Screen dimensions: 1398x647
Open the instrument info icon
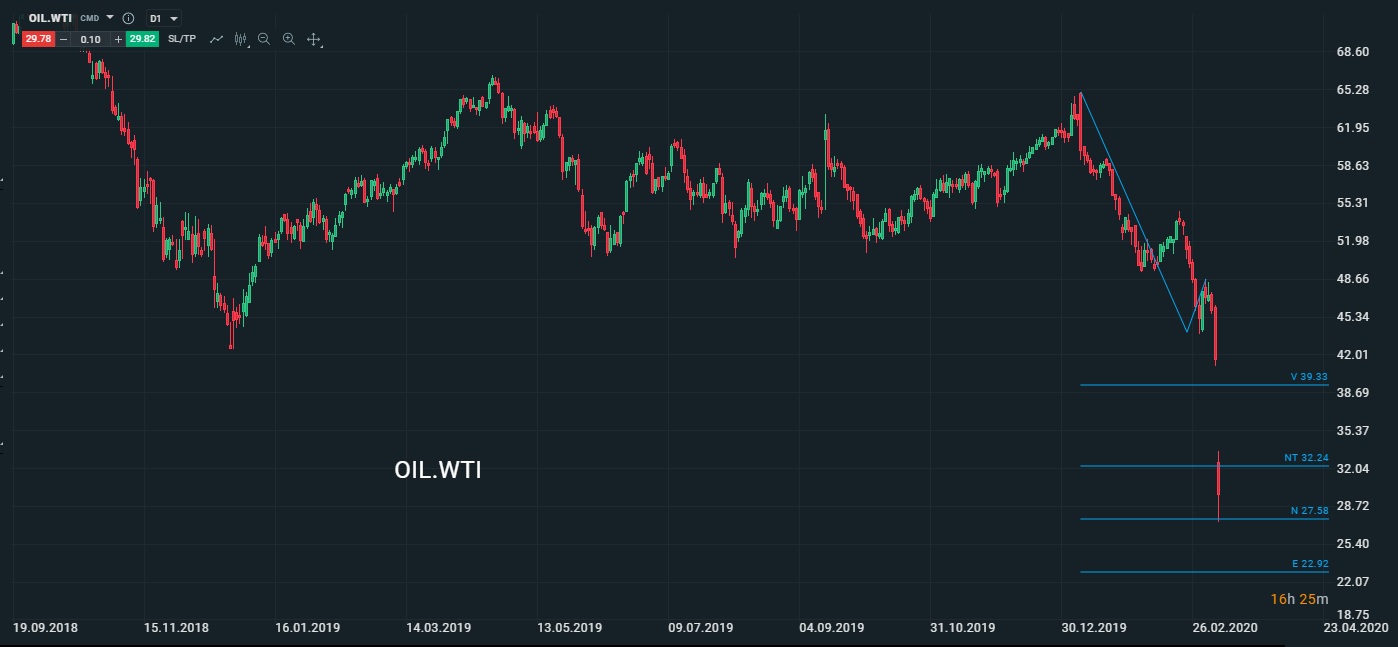pos(128,18)
